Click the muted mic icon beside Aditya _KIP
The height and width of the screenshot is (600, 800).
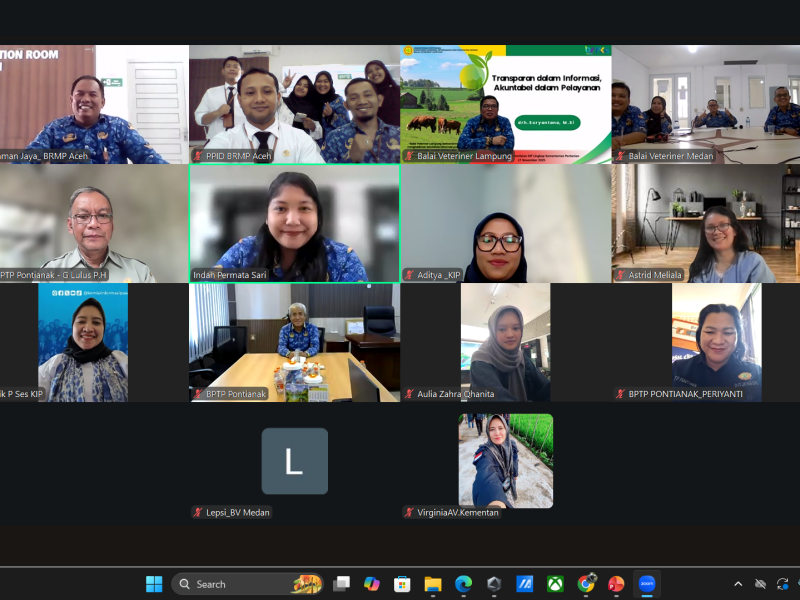409,275
